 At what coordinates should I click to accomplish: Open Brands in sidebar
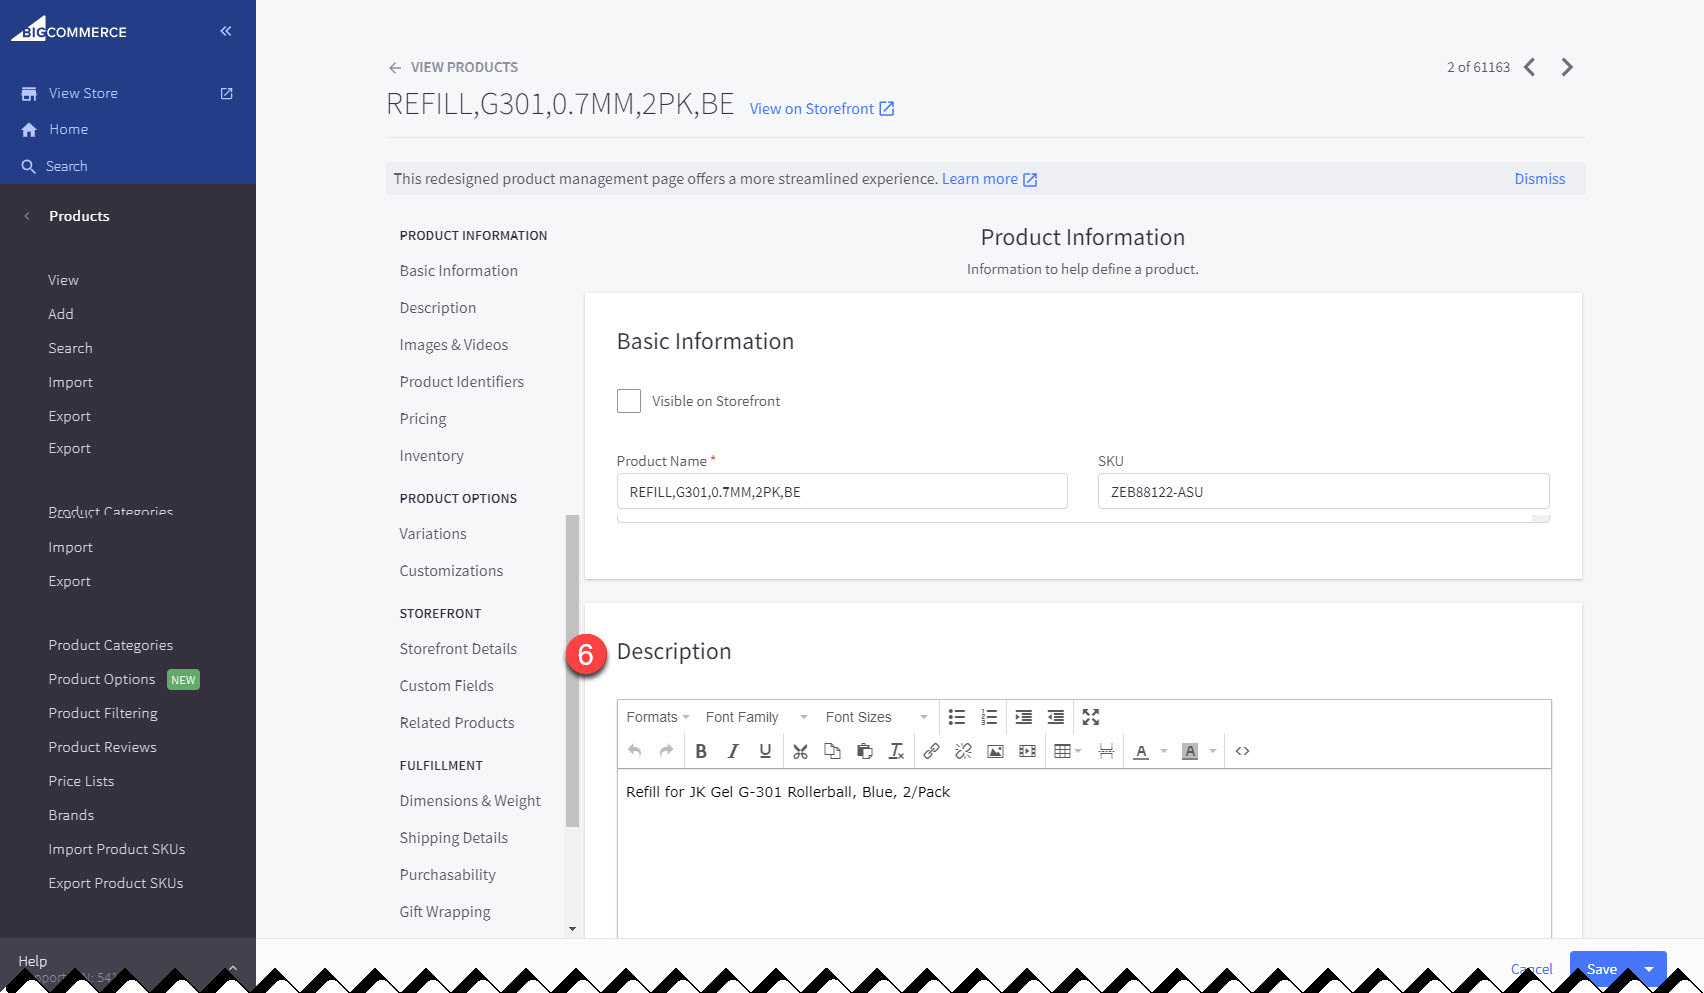(71, 815)
